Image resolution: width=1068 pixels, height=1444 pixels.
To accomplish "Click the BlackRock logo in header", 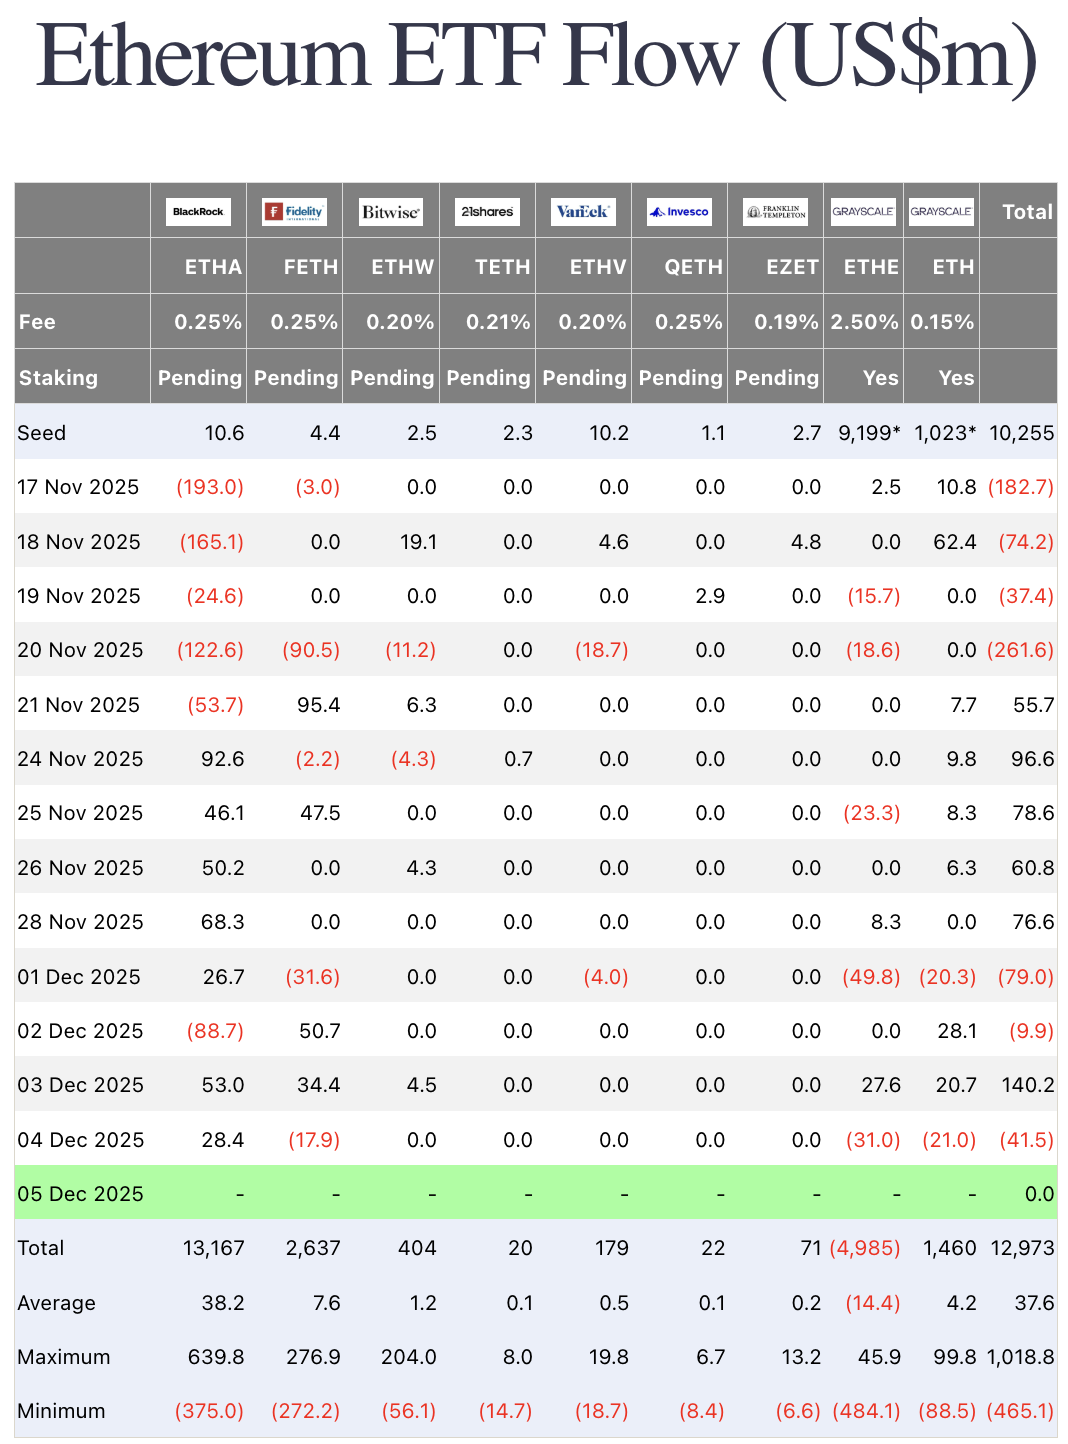I will click(198, 212).
